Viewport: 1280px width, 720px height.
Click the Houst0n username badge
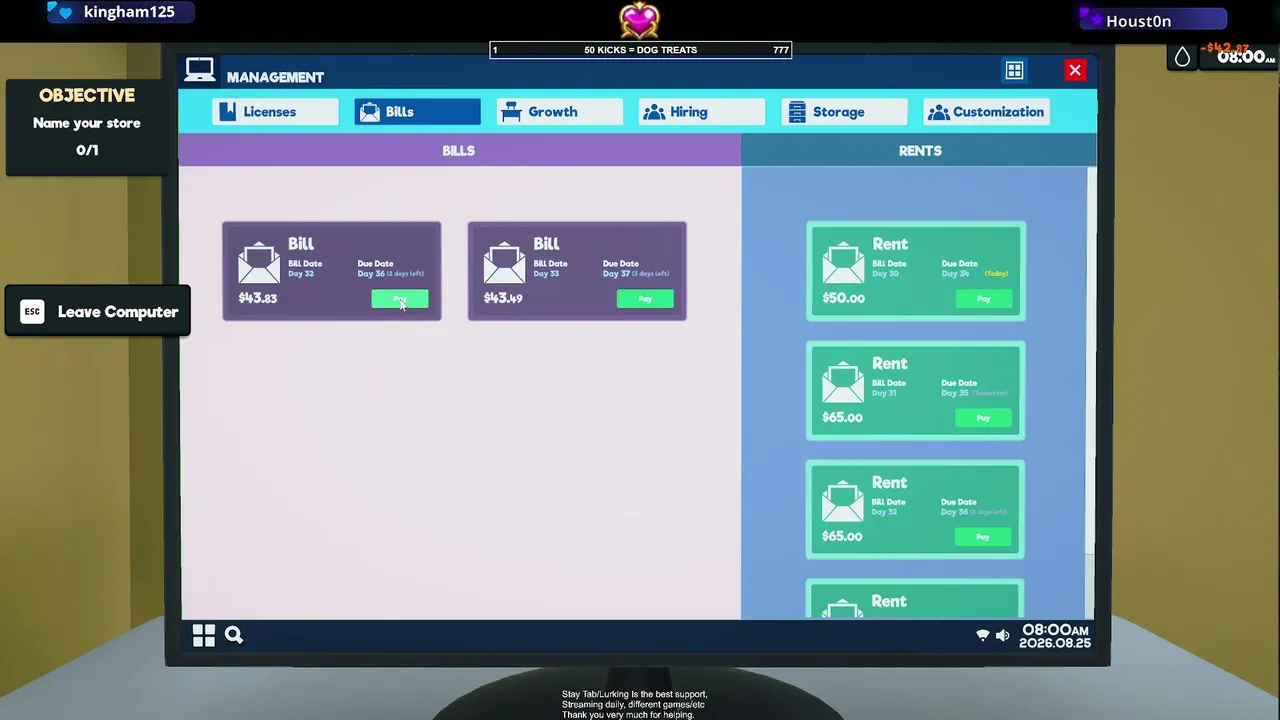(x=1153, y=21)
